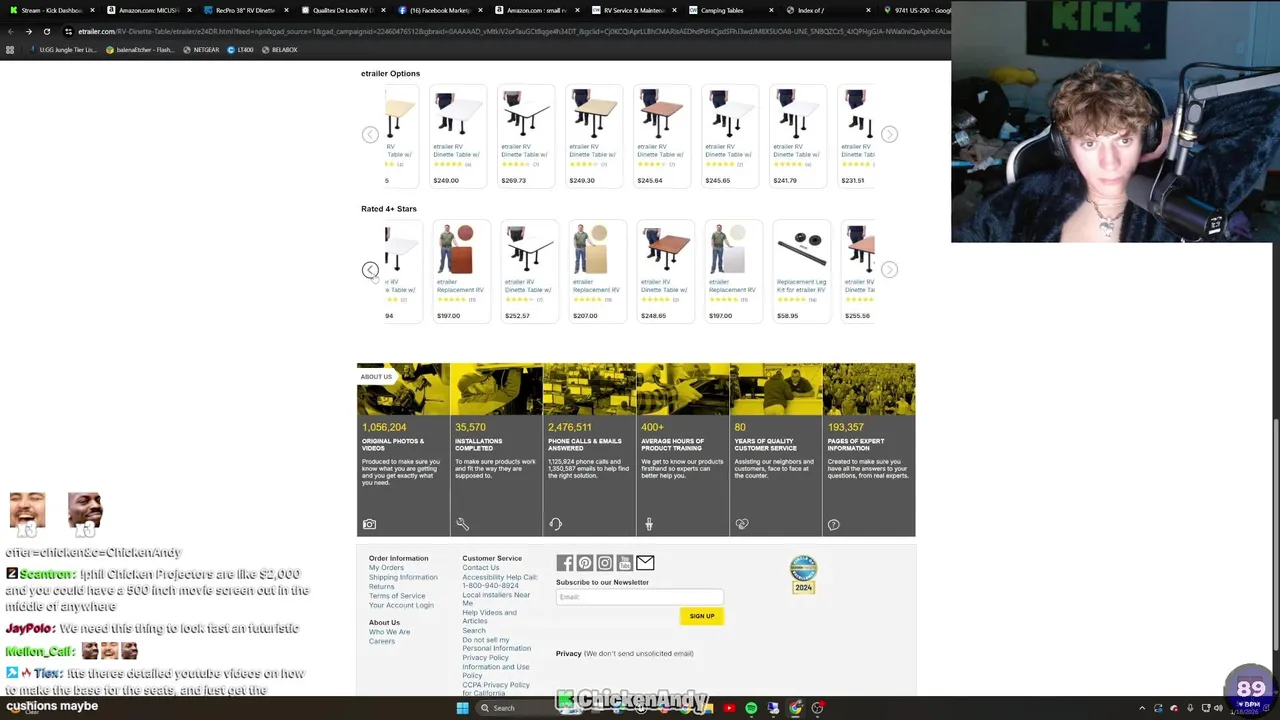Viewport: 1280px width, 720px height.
Task: Previous arrow of Rated 4+ Stars carousel
Action: (370, 270)
